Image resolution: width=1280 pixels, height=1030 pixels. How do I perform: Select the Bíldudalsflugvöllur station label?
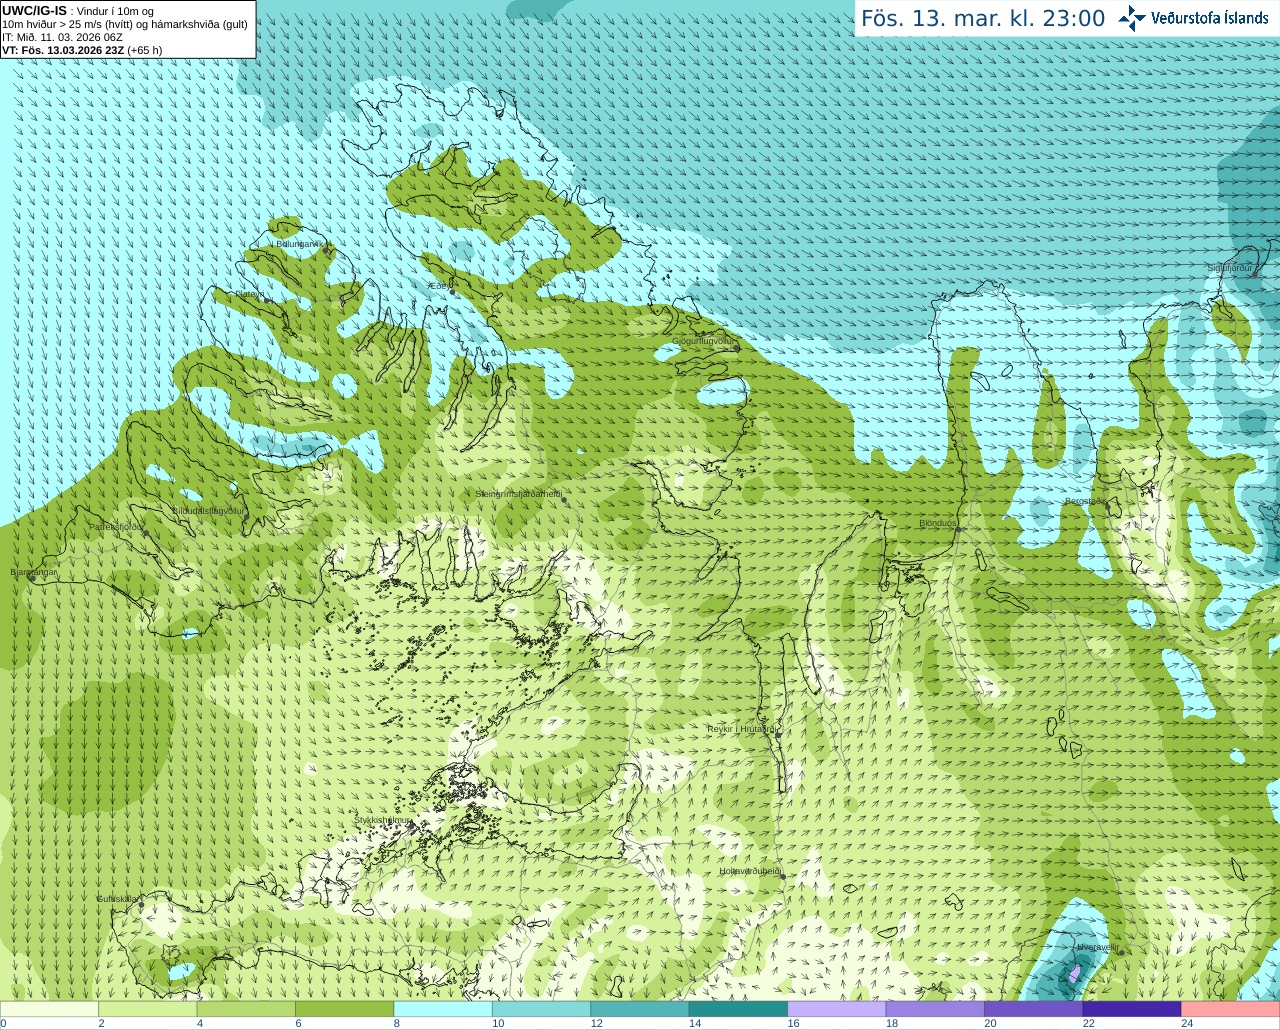pos(208,510)
